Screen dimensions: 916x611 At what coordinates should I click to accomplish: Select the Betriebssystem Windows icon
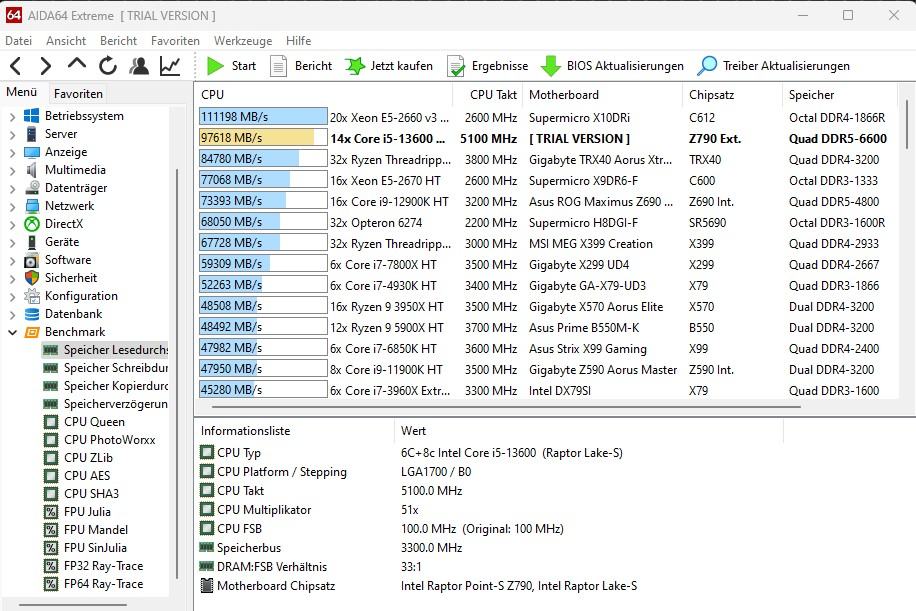click(x=32, y=116)
